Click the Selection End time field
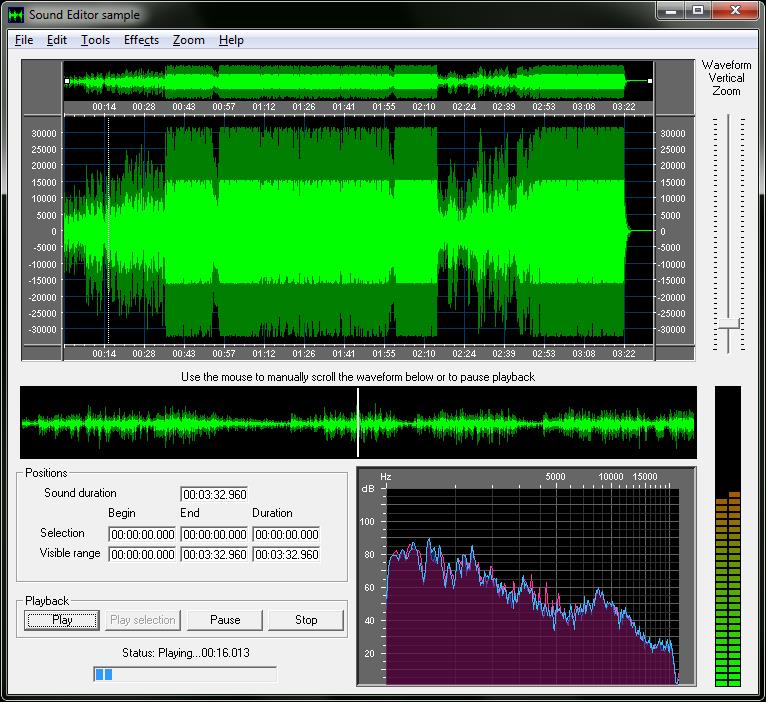 (x=214, y=535)
